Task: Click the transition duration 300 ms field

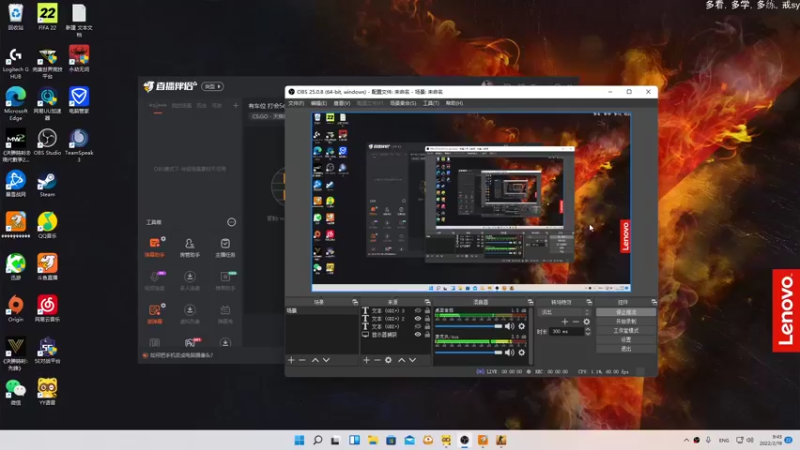Action: point(566,332)
